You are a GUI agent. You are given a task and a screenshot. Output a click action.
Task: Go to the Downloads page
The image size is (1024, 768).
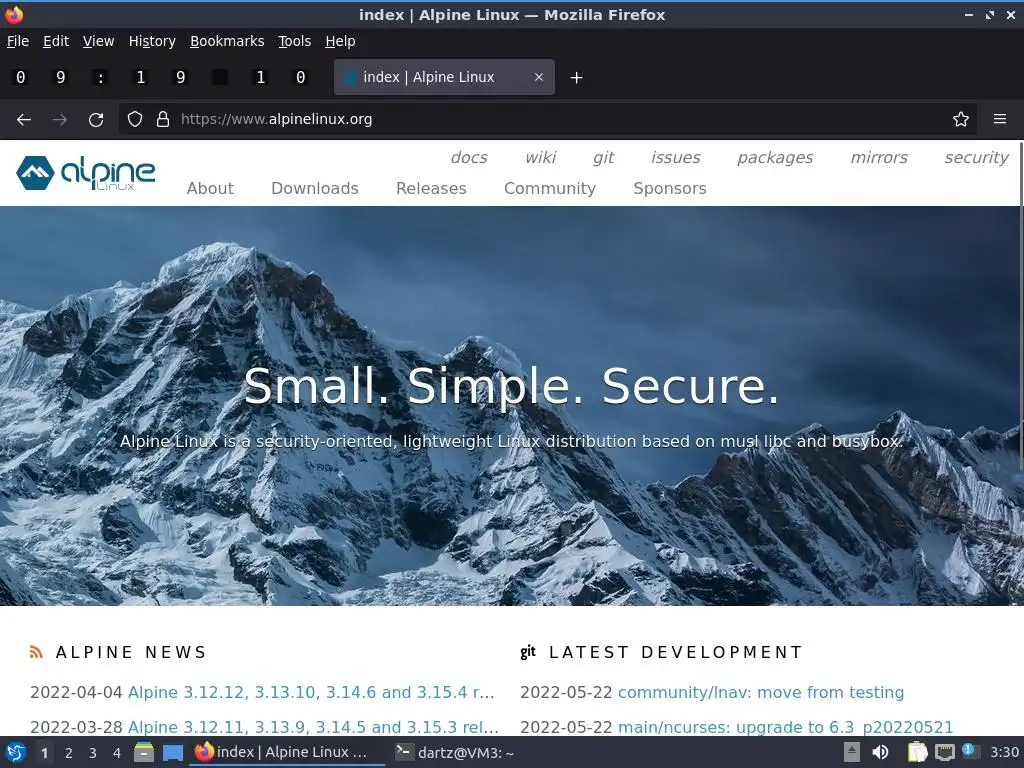tap(315, 189)
